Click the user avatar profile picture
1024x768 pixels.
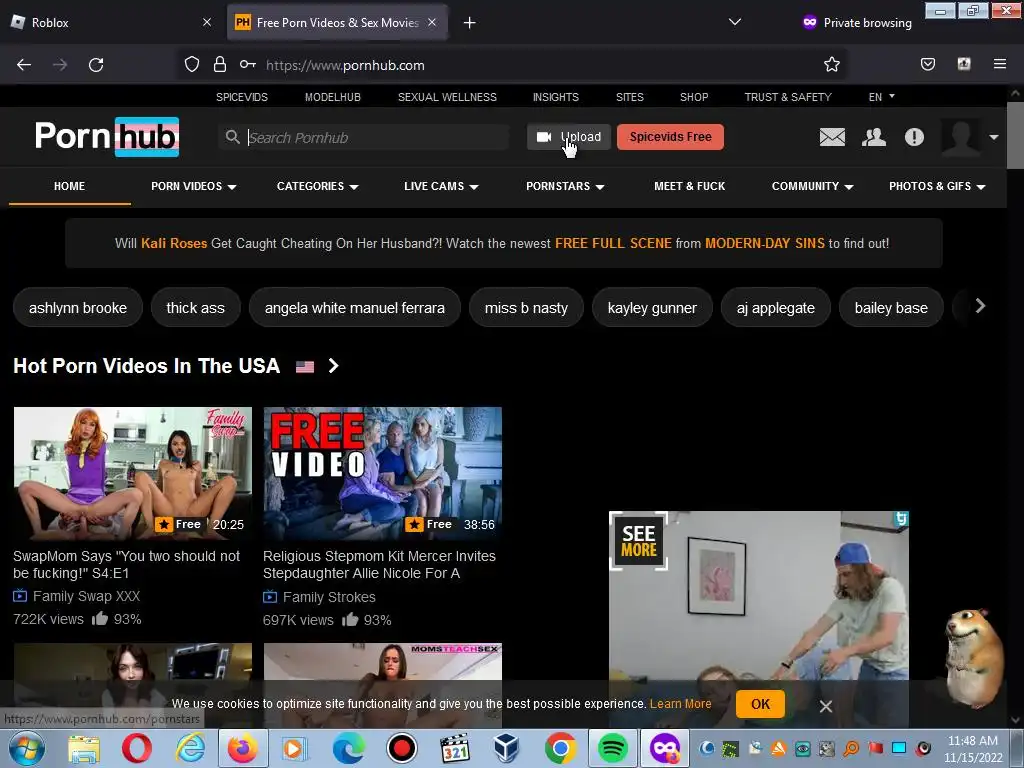pyautogui.click(x=961, y=137)
